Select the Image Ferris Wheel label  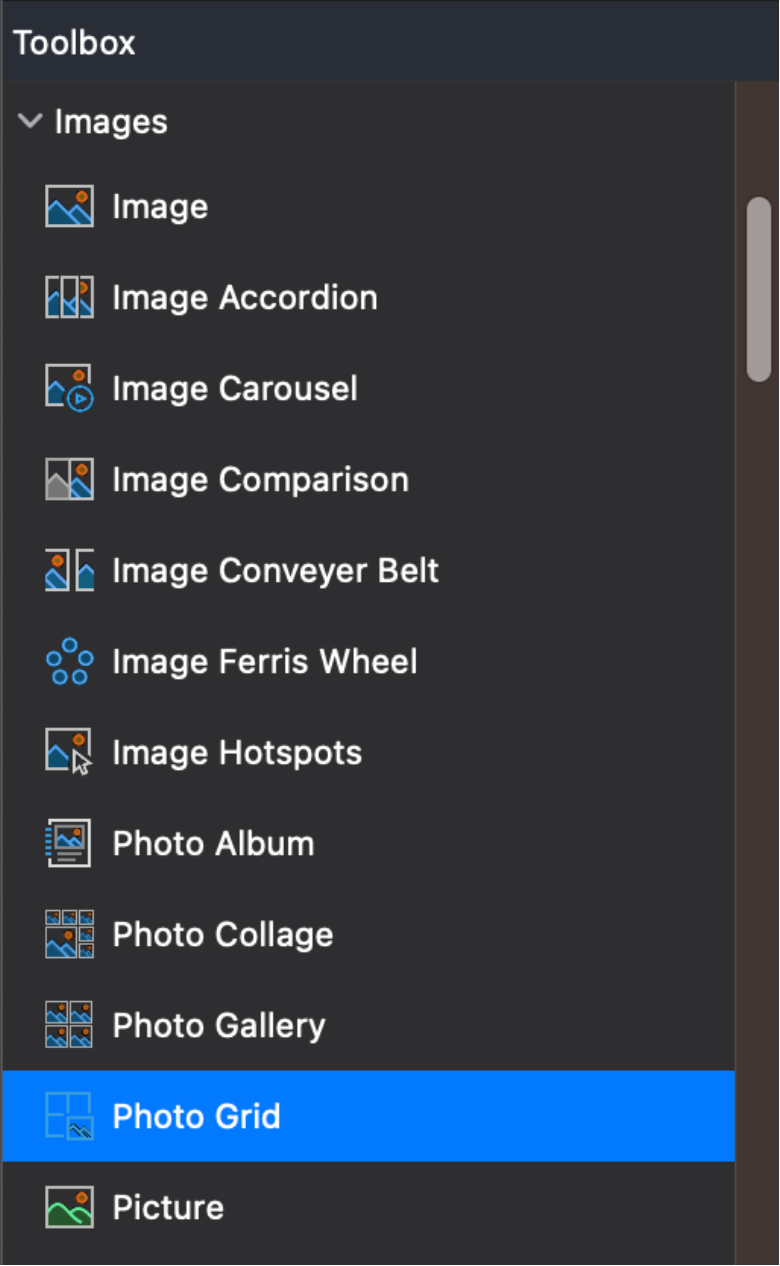[x=265, y=662]
